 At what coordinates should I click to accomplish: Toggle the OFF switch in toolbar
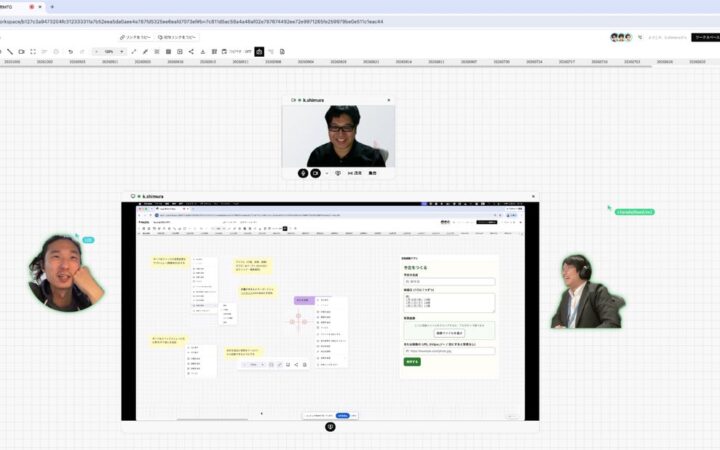pyautogui.click(x=248, y=52)
